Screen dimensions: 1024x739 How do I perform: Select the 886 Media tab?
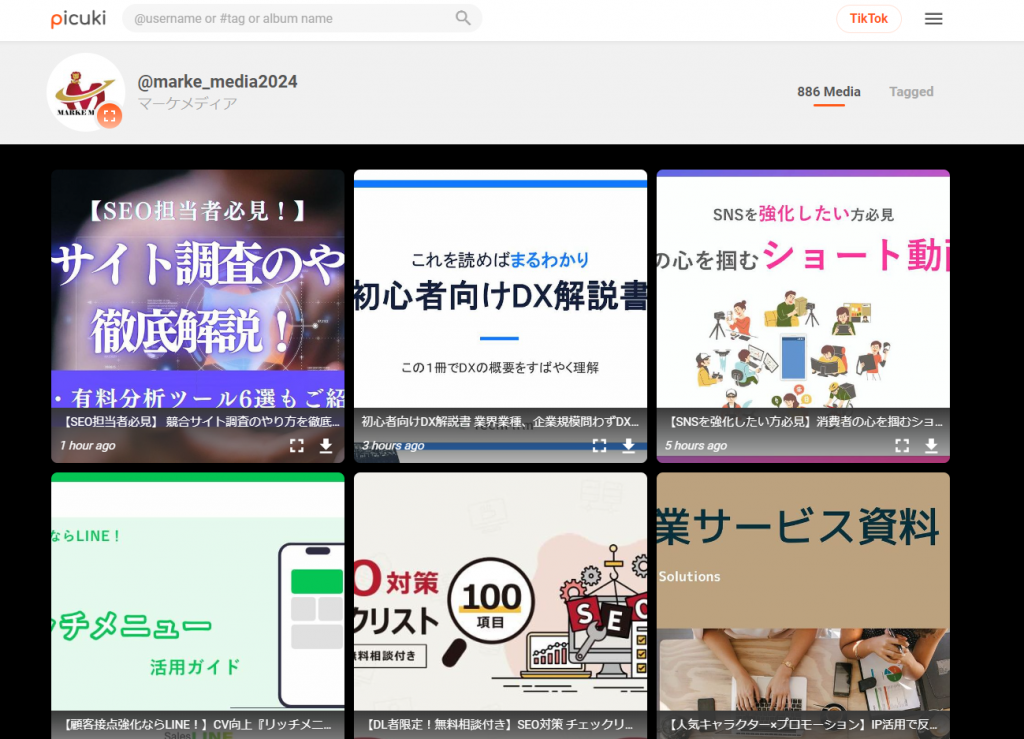[828, 91]
